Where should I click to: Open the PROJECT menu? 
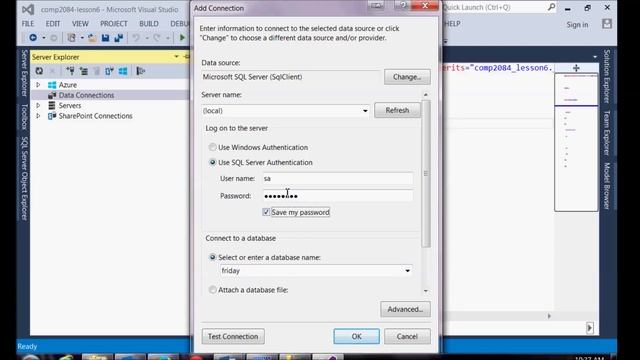tap(114, 24)
